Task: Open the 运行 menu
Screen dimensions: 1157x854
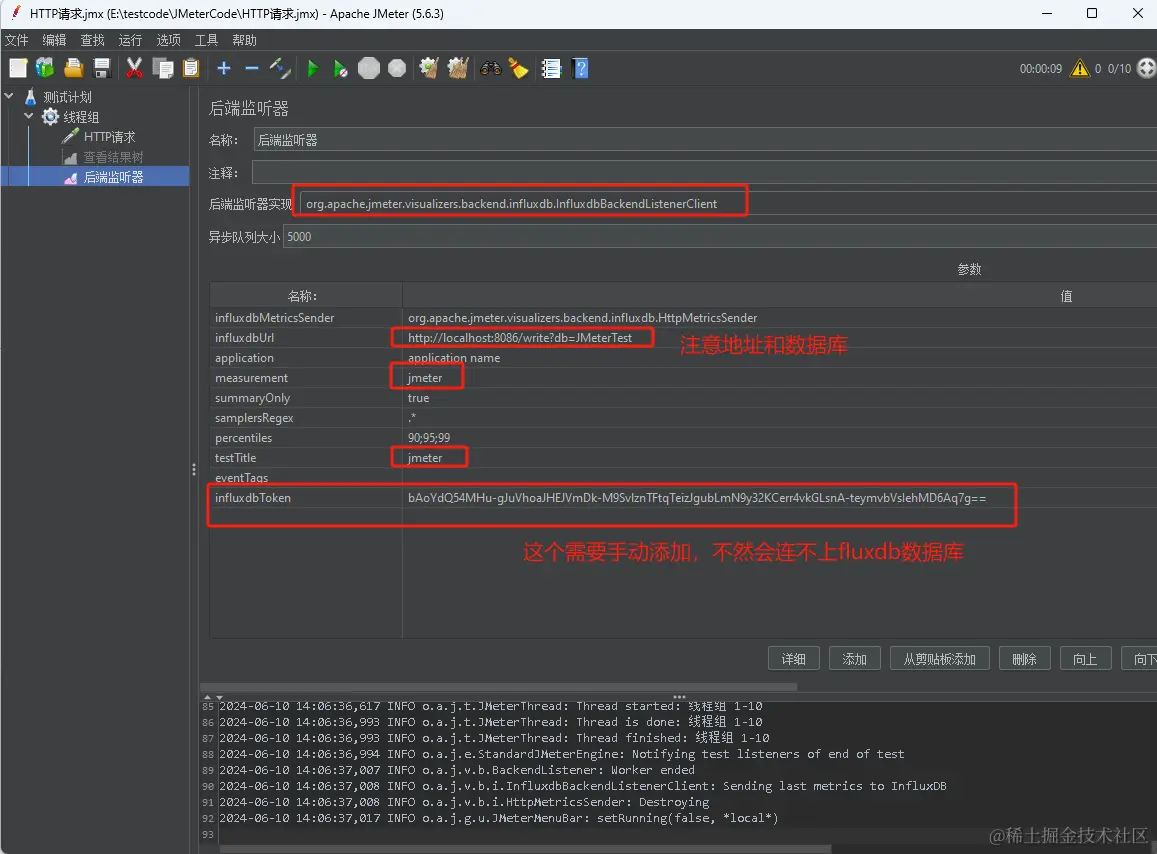Action: pos(130,40)
